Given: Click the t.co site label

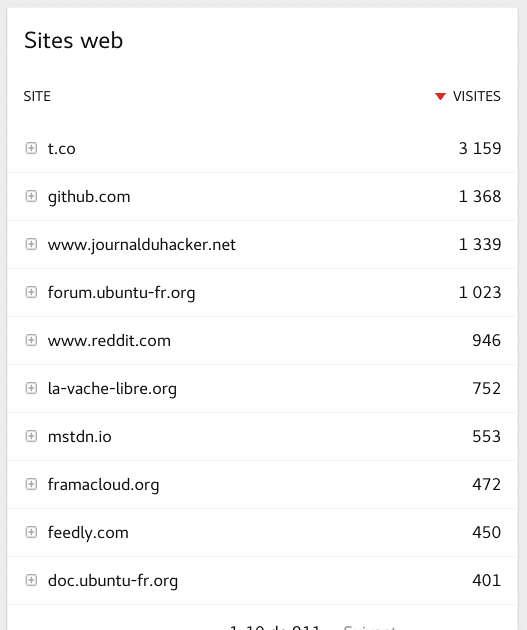Looking at the screenshot, I should (x=61, y=149).
